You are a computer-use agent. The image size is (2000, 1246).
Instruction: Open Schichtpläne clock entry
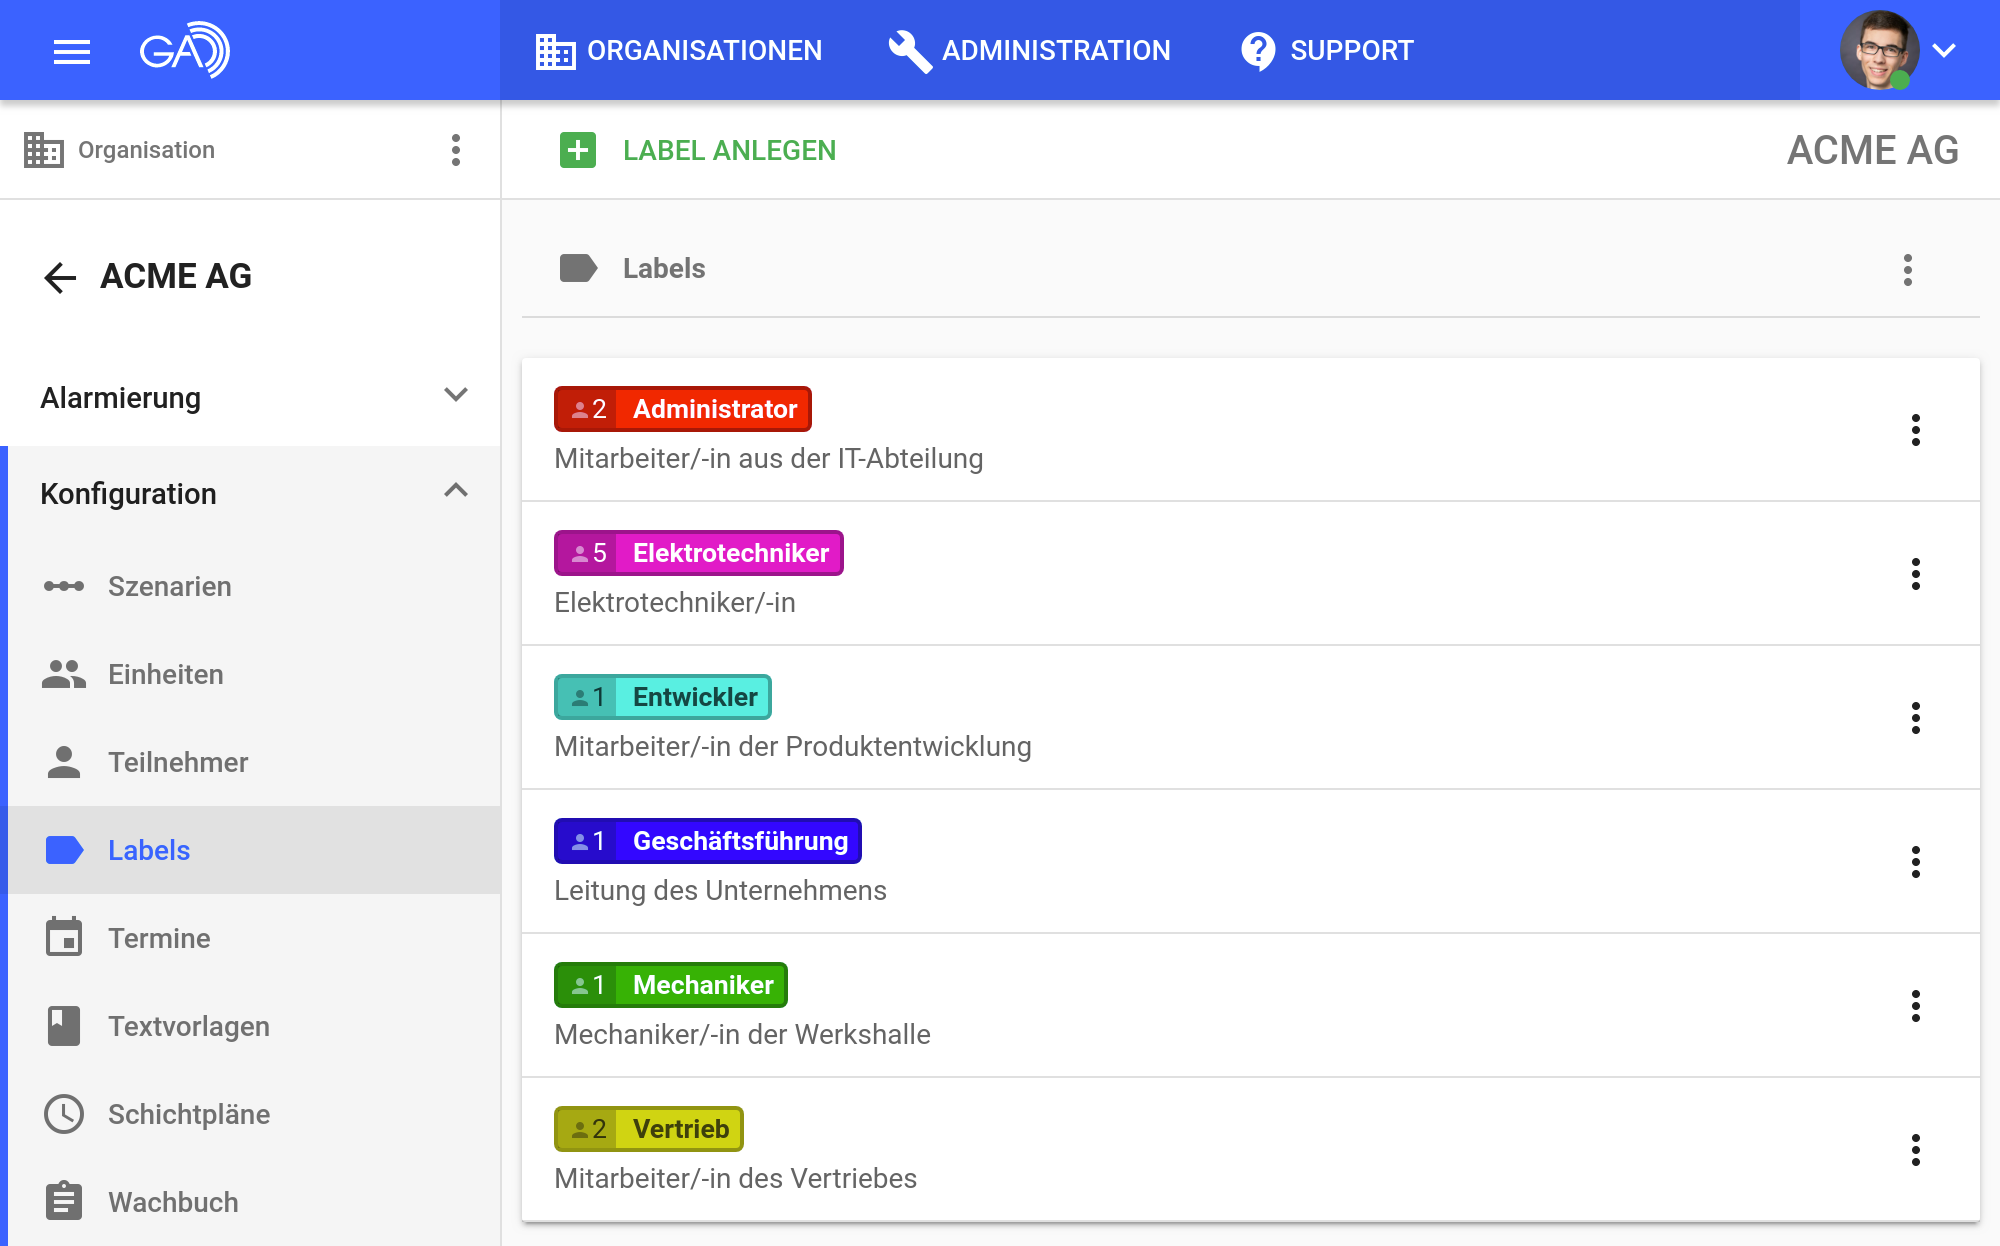pos(64,1114)
